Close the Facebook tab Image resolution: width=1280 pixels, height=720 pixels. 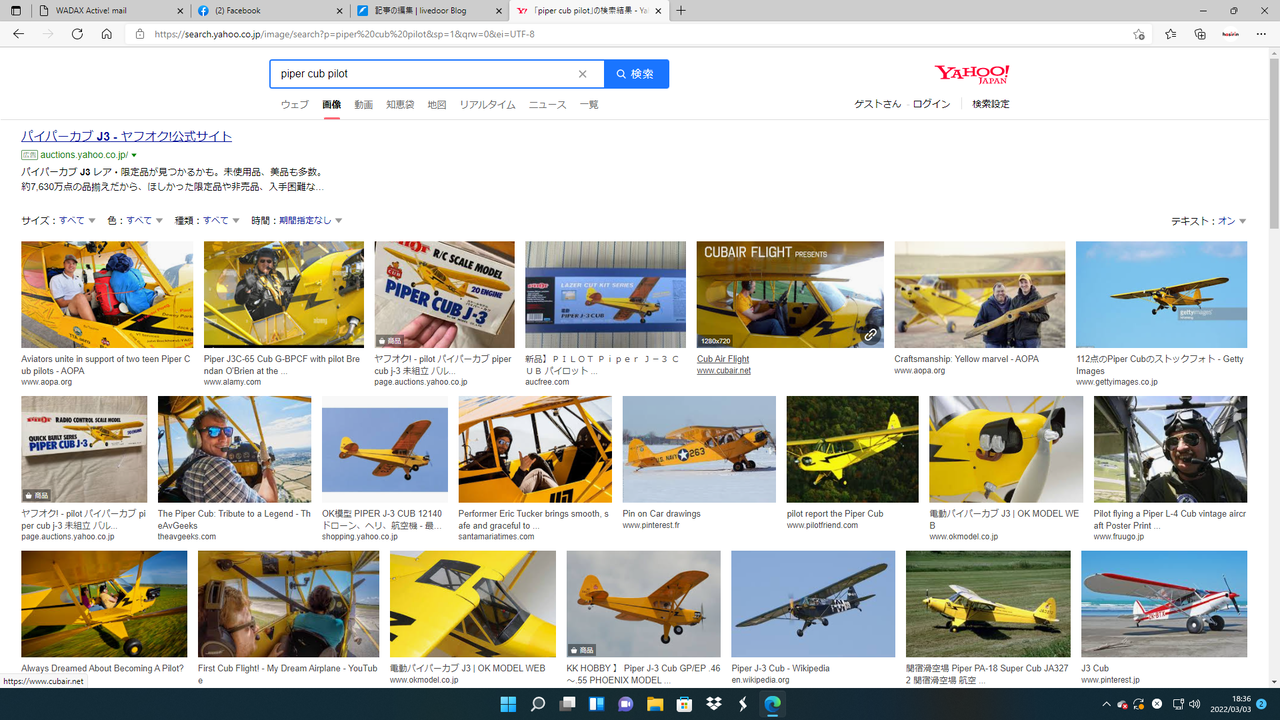click(340, 11)
